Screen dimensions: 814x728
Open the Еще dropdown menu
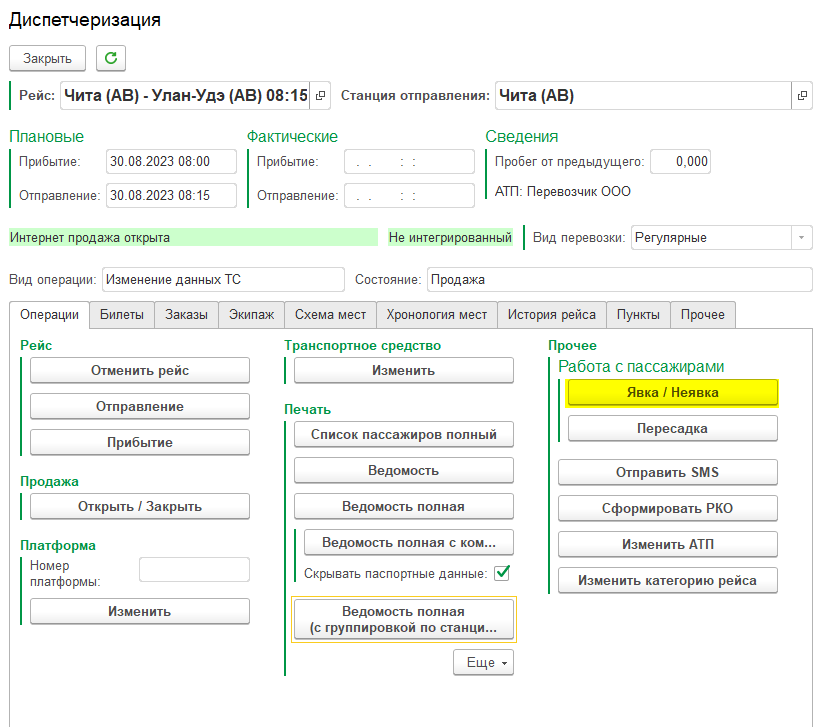[483, 662]
